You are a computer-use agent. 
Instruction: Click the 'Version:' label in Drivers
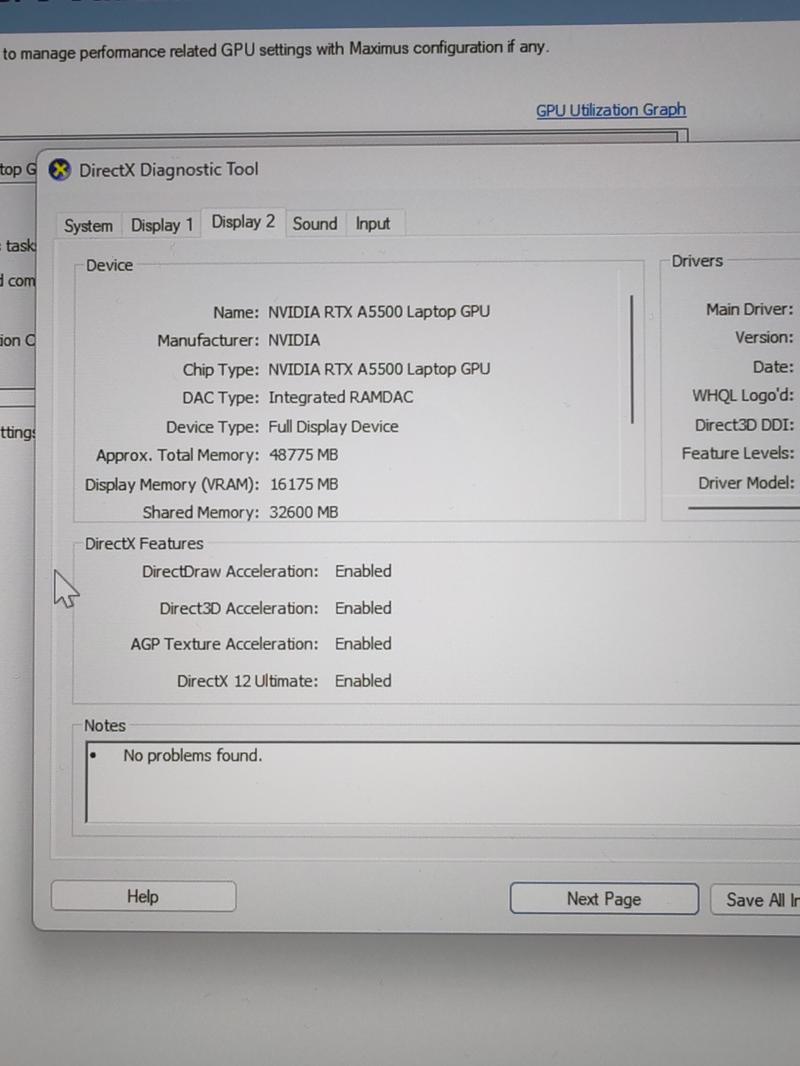click(x=764, y=338)
